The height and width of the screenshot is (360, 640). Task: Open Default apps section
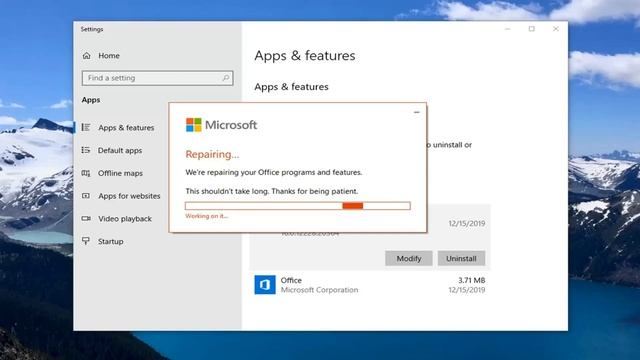120,151
